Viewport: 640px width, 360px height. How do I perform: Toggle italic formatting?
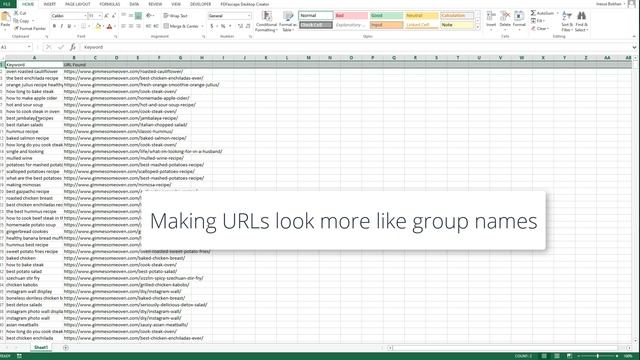tap(62, 26)
